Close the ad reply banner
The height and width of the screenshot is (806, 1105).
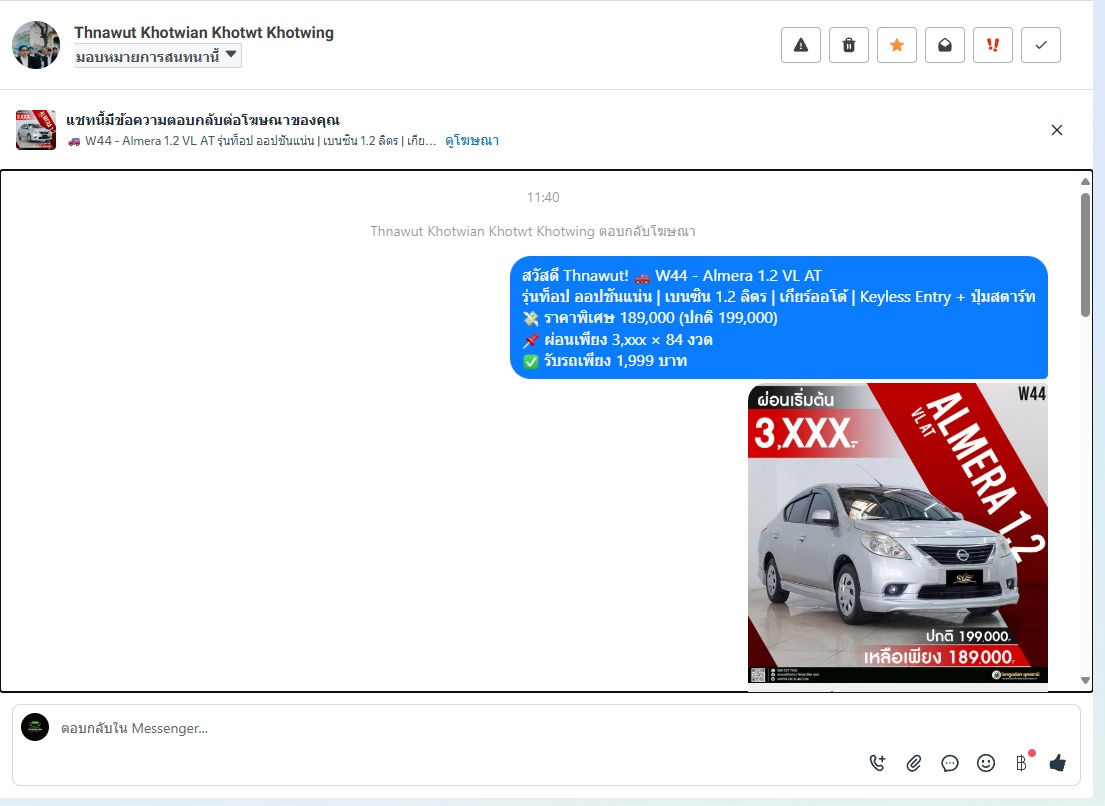[x=1056, y=130]
